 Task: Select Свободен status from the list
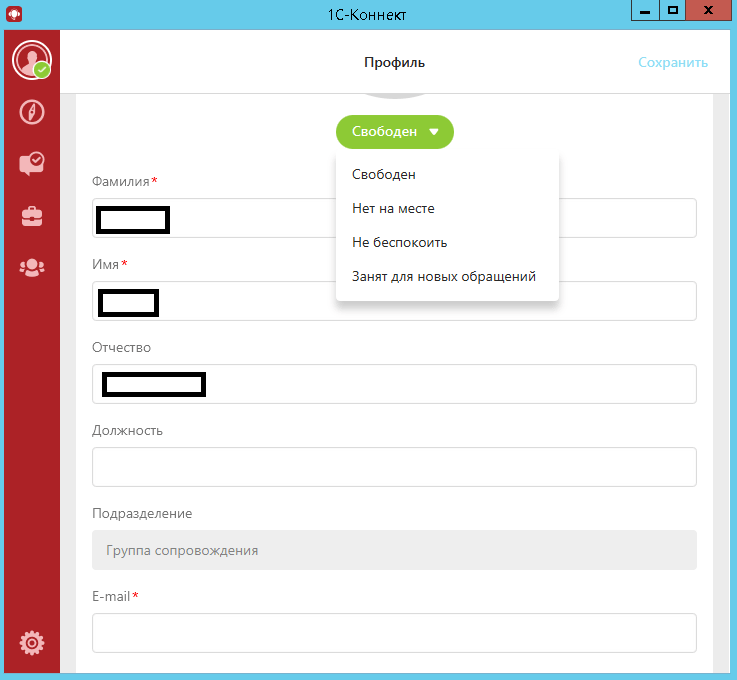[x=384, y=174]
